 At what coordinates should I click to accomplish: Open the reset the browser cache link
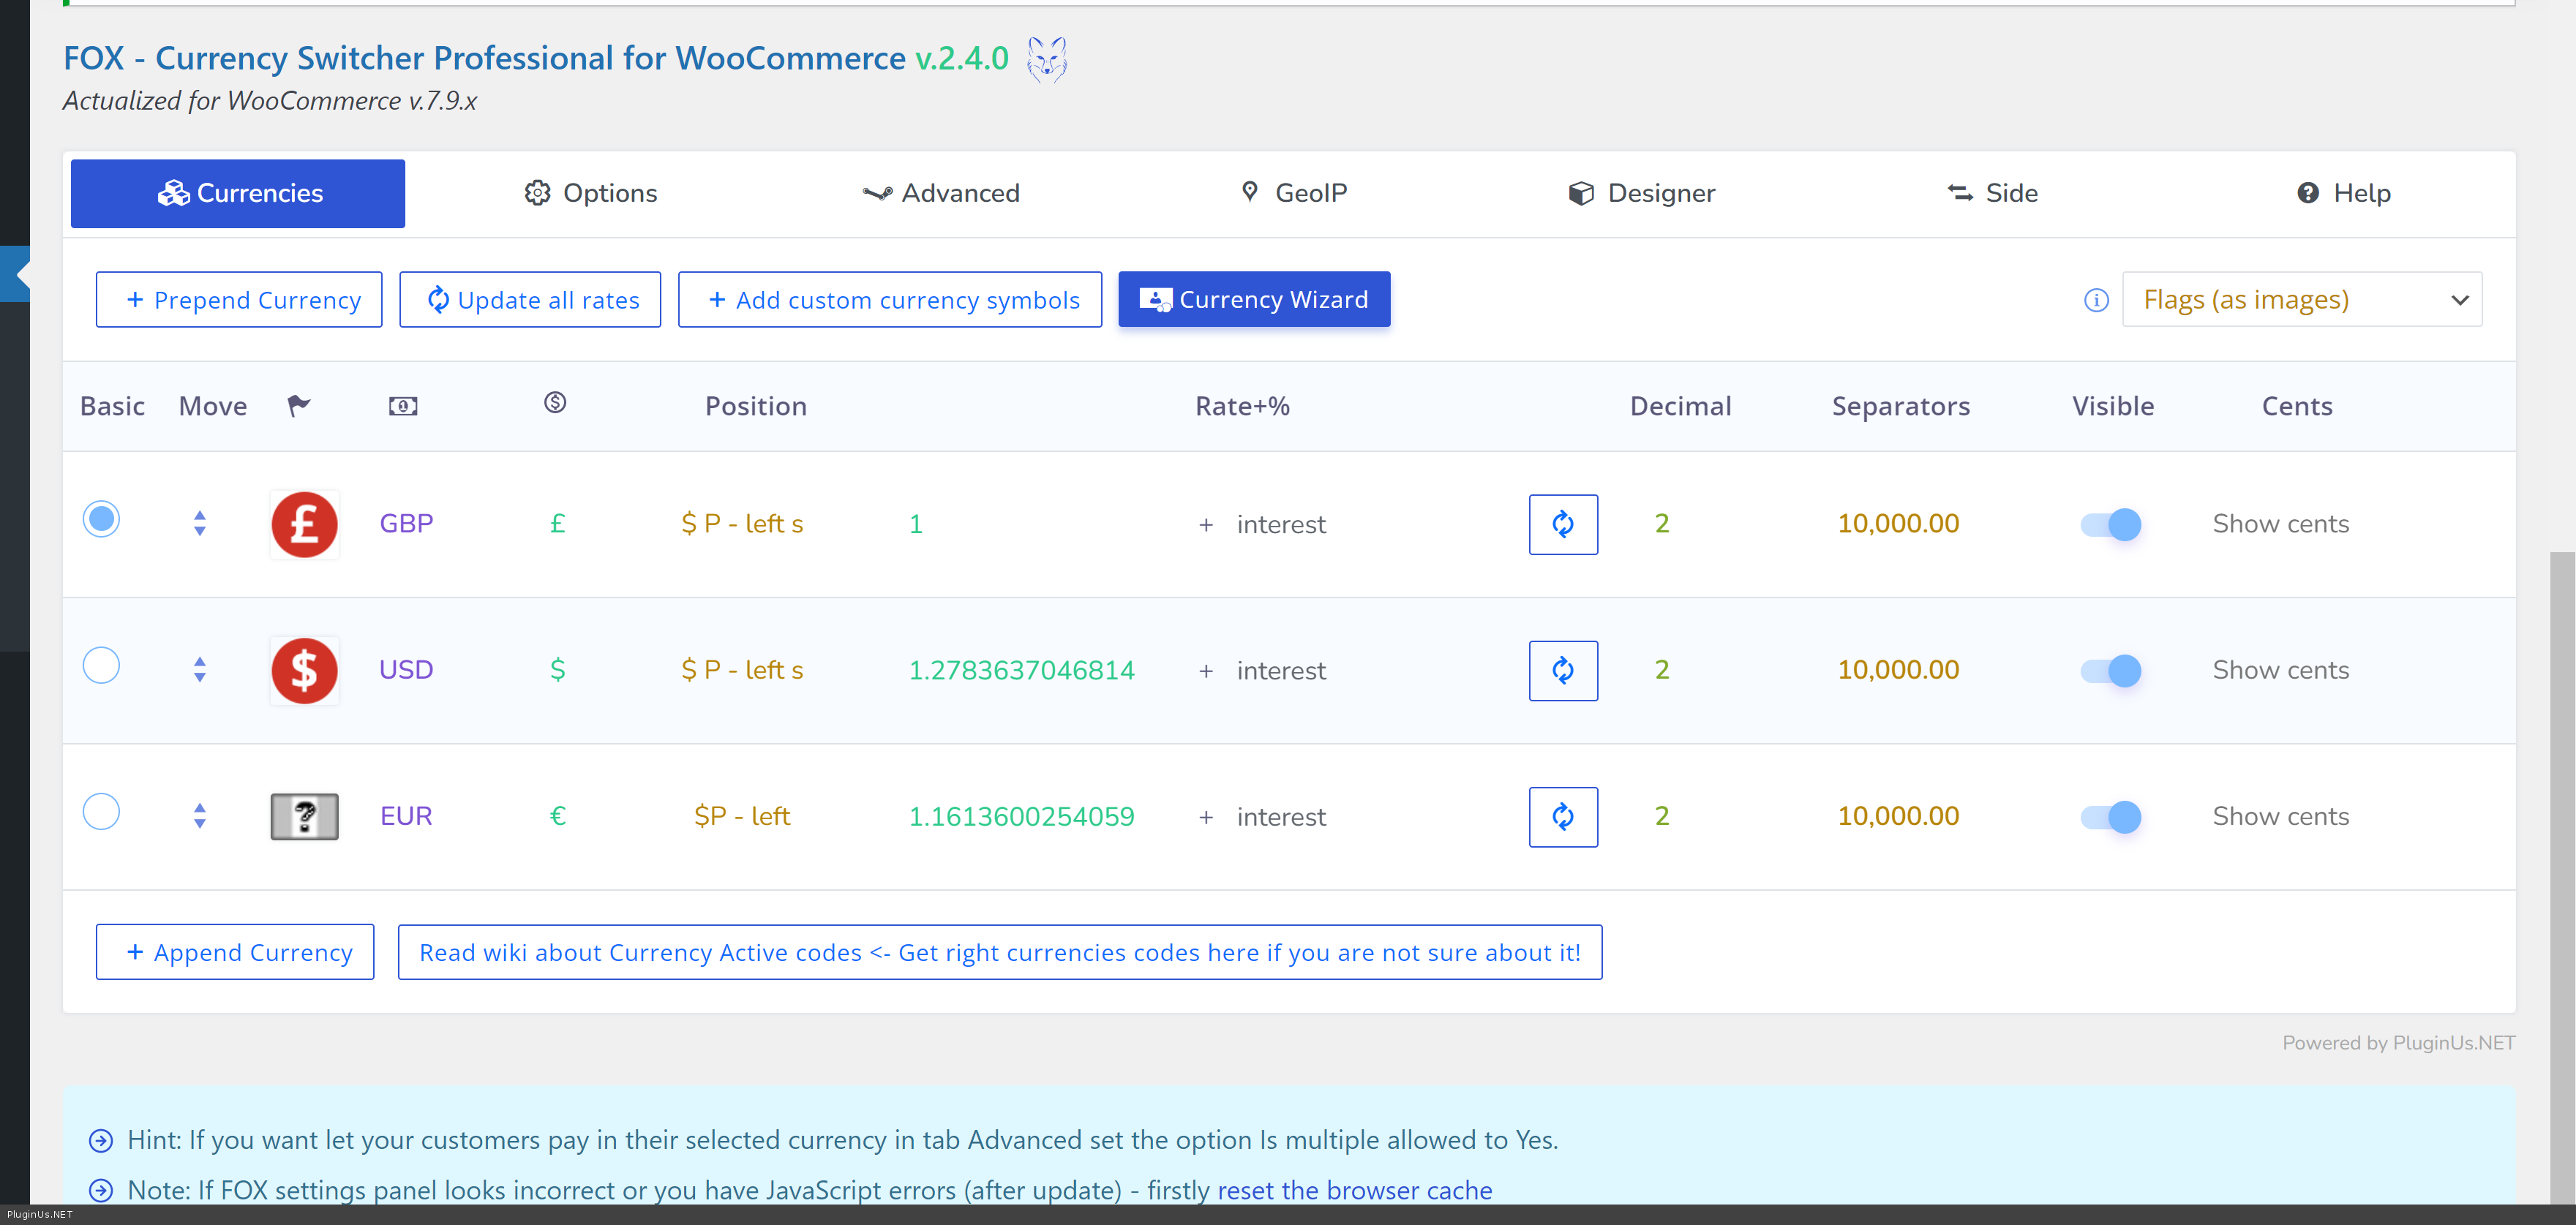(1354, 1190)
